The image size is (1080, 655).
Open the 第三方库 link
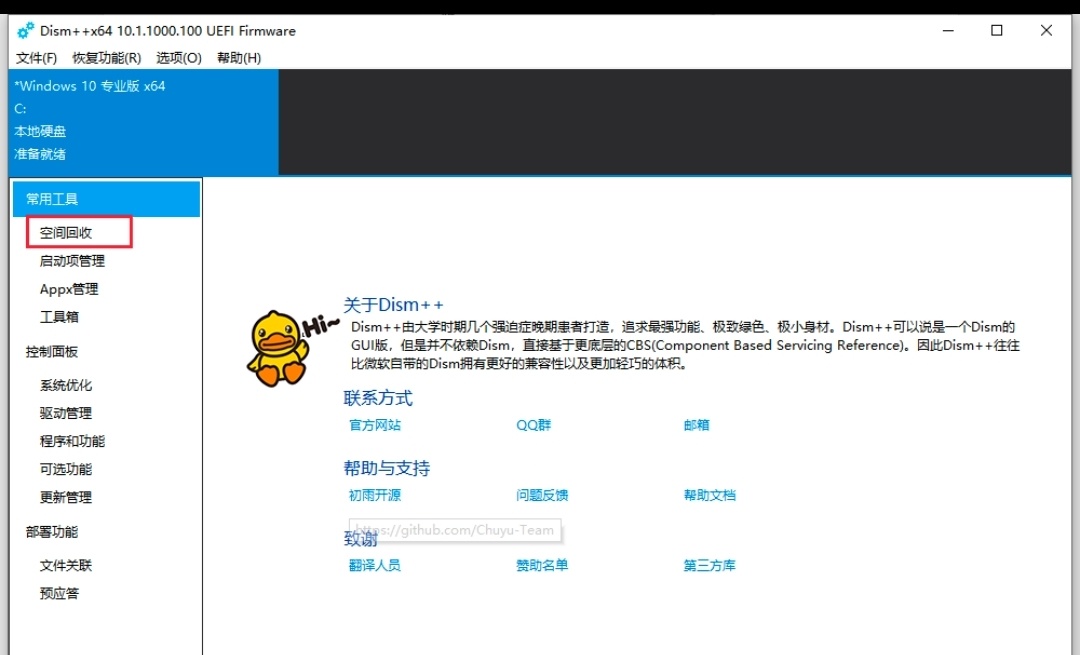coord(709,565)
